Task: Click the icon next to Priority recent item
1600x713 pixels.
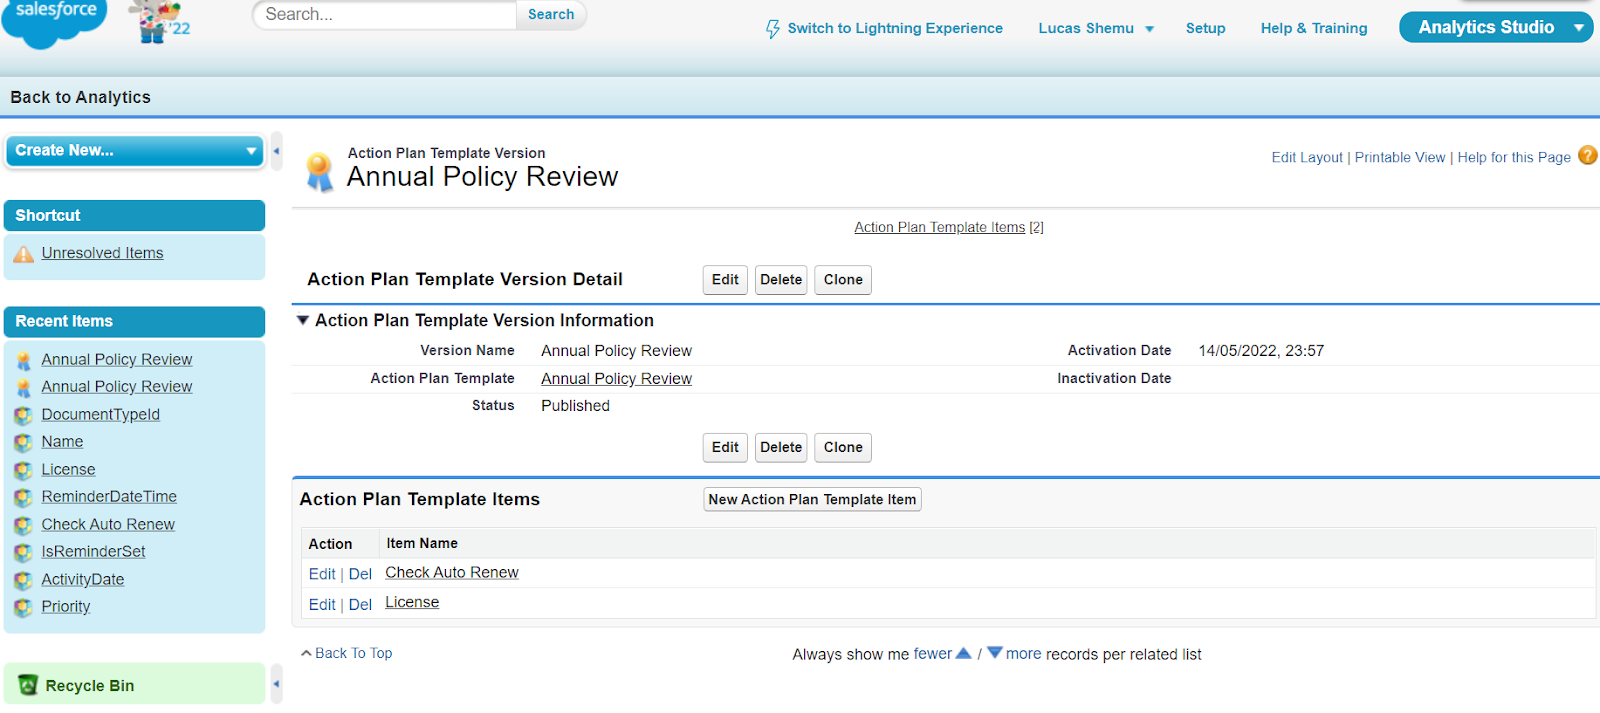Action: [x=24, y=607]
